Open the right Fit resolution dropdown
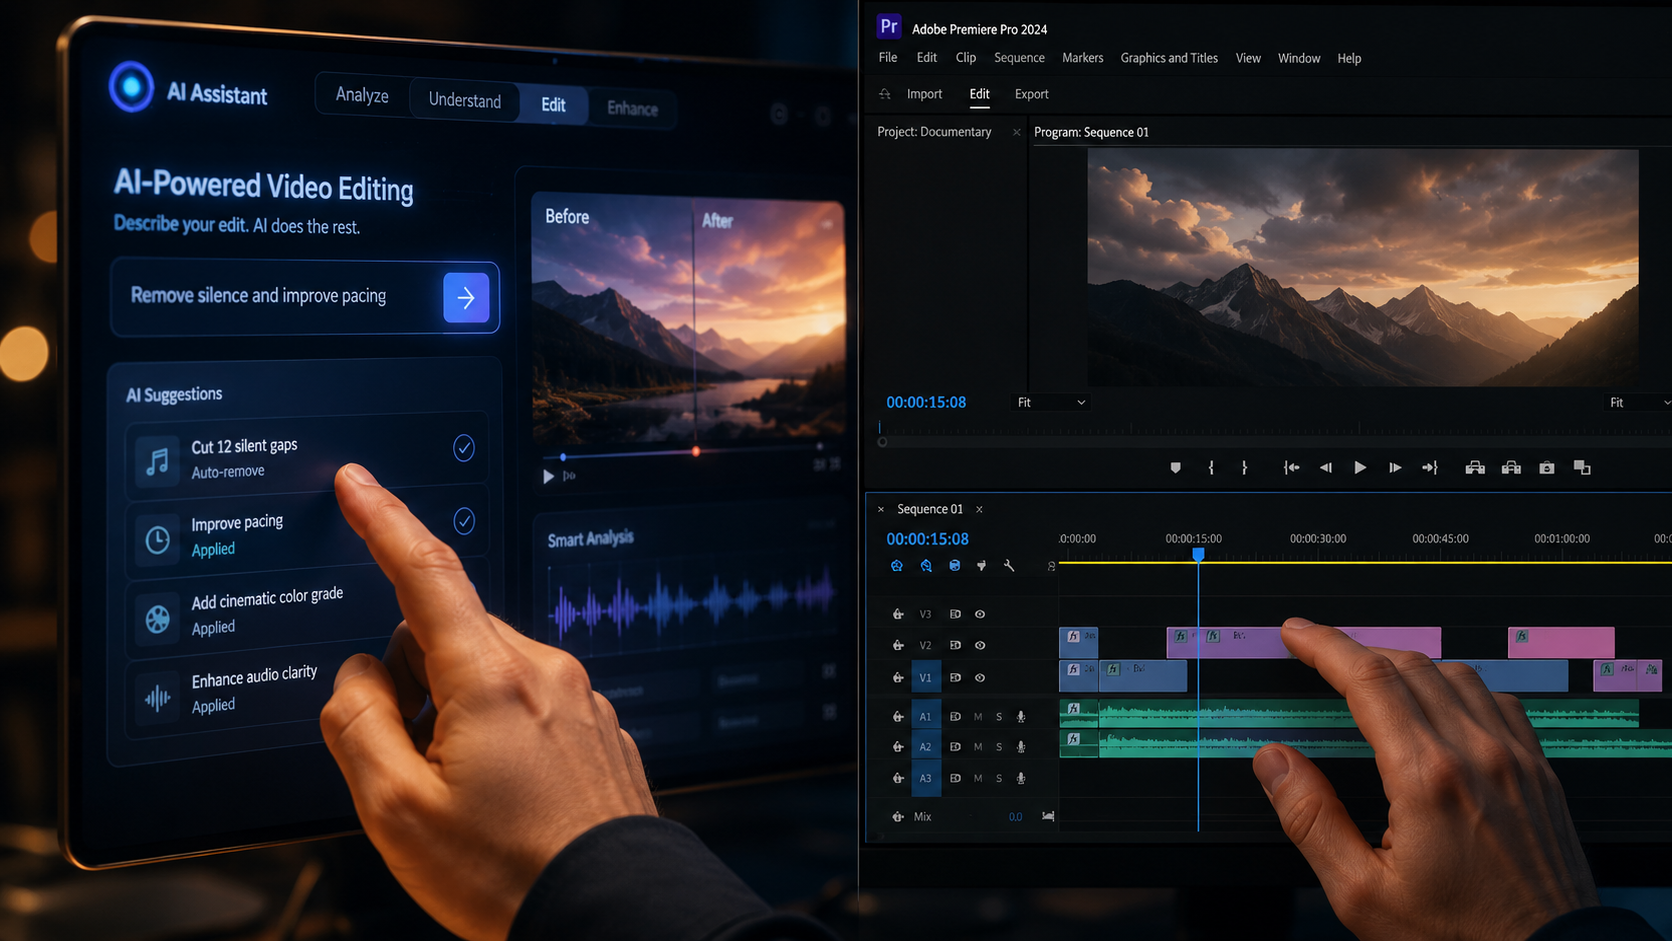Viewport: 1672px width, 941px height. (x=1638, y=402)
